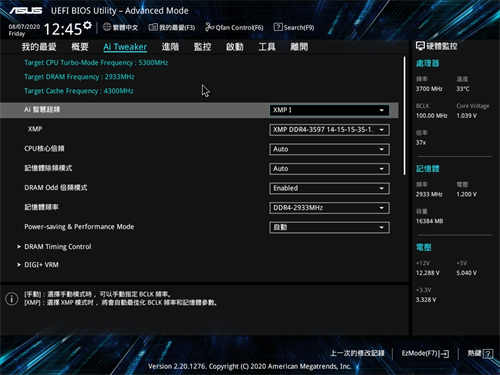Open My Favorites (F3) from top bar
Viewport: 500px width, 375px height.
point(172,27)
